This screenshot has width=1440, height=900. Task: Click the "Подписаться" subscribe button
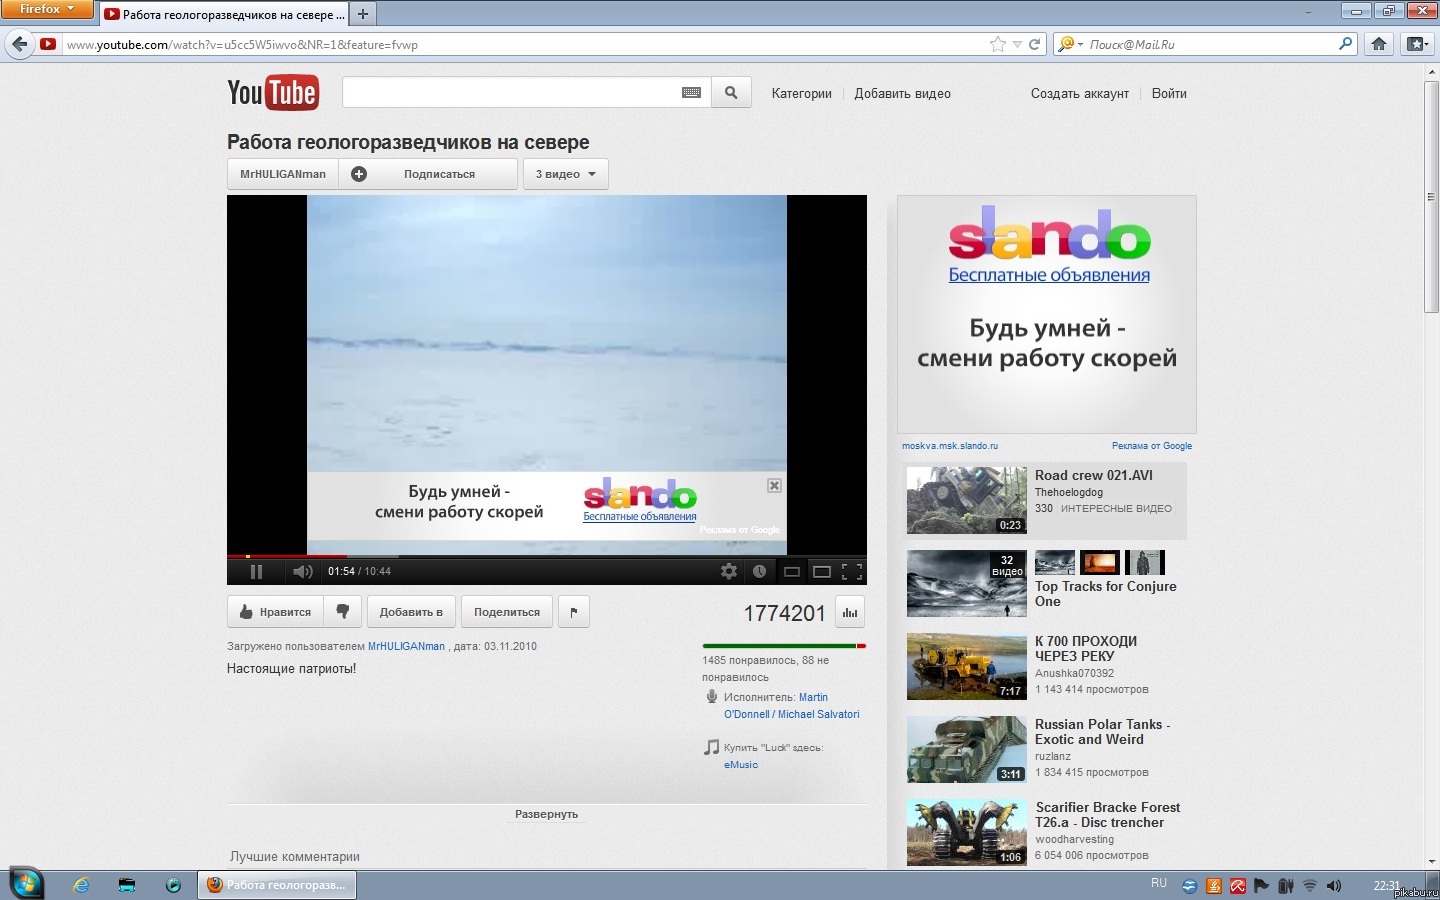[x=439, y=174]
